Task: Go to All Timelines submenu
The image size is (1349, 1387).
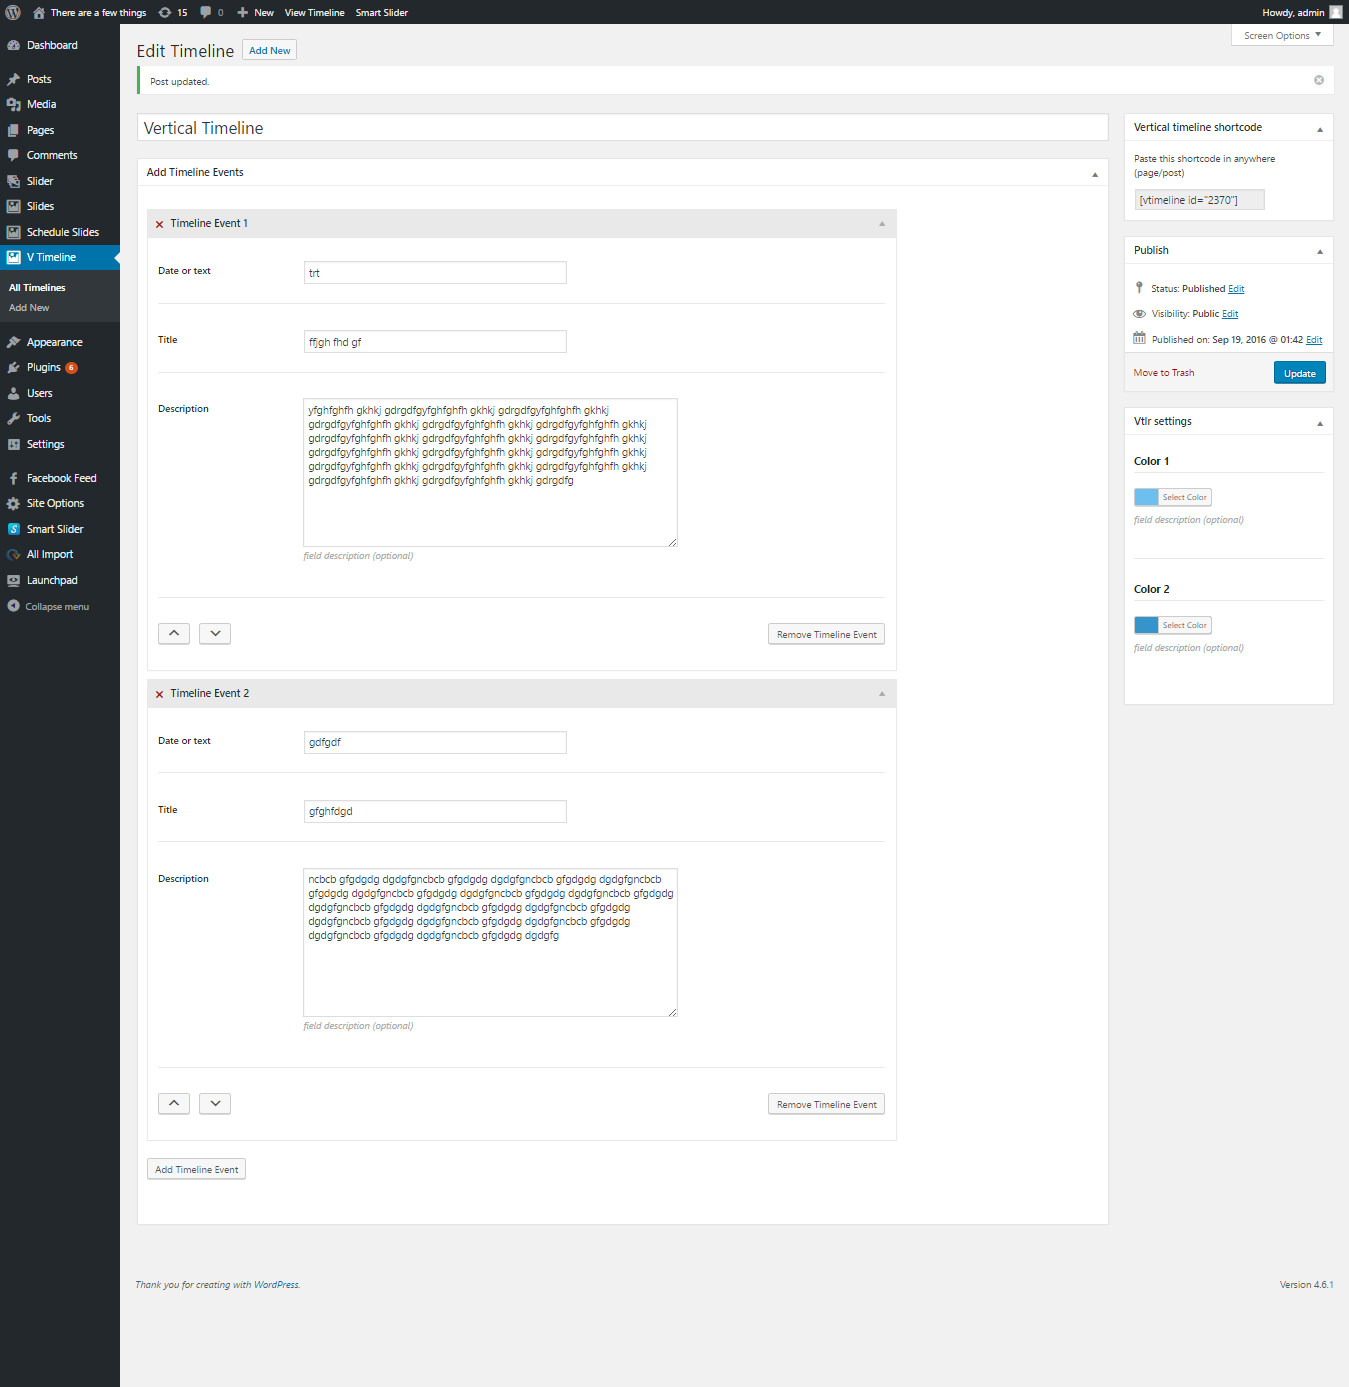Action: (37, 288)
